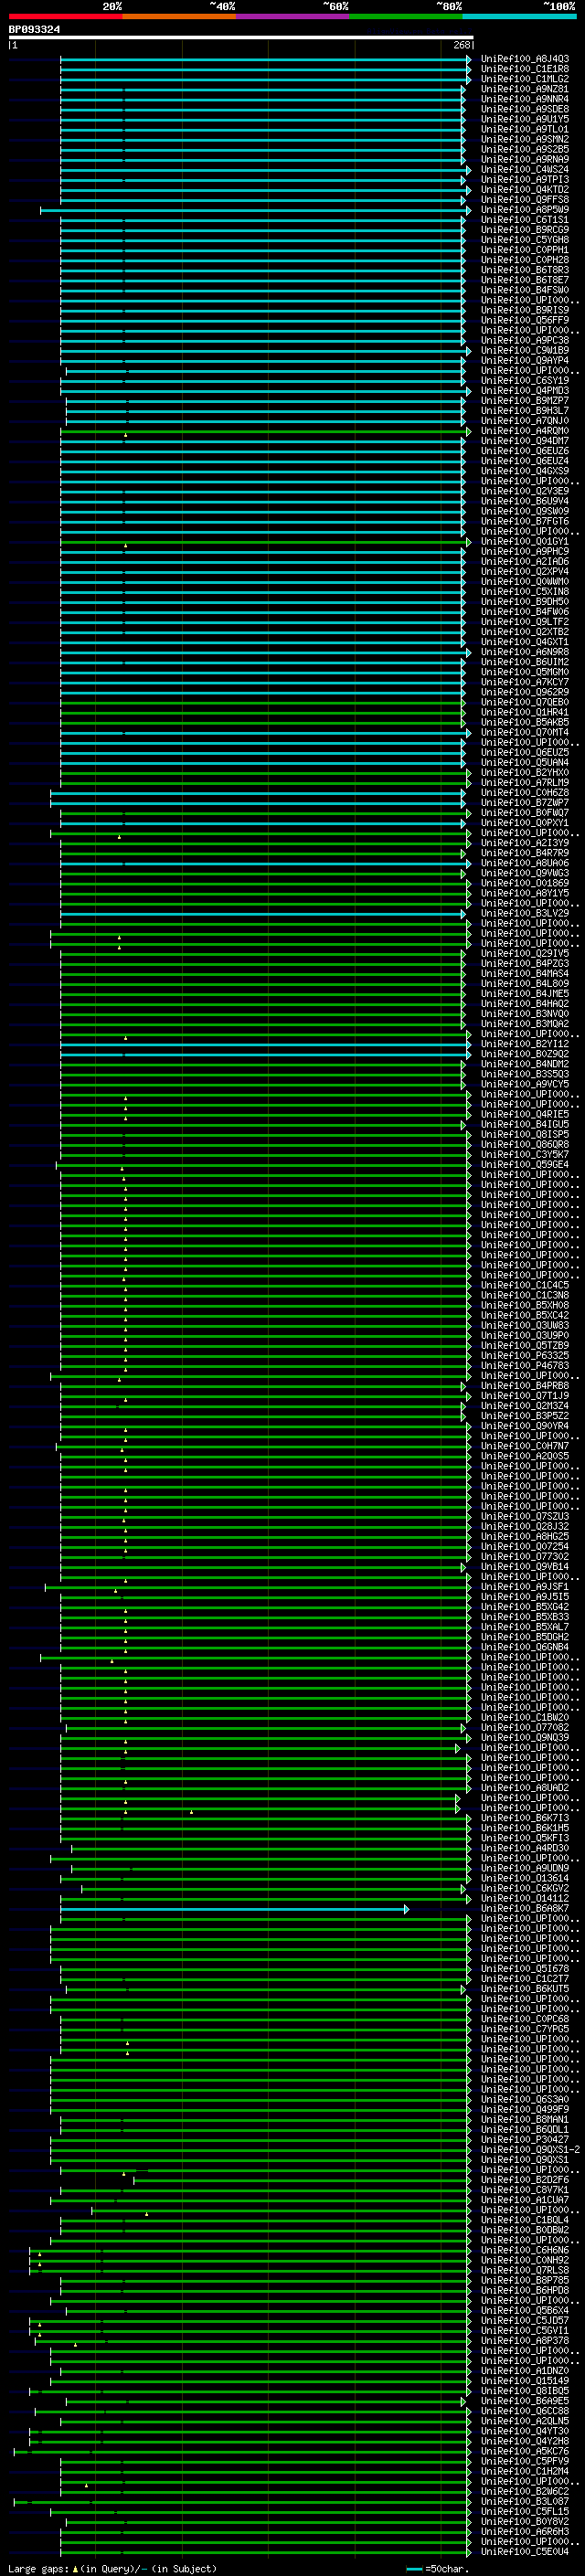Click the cyan =50char. scale bar
This screenshot has width=585, height=2576.
coord(415,2569)
